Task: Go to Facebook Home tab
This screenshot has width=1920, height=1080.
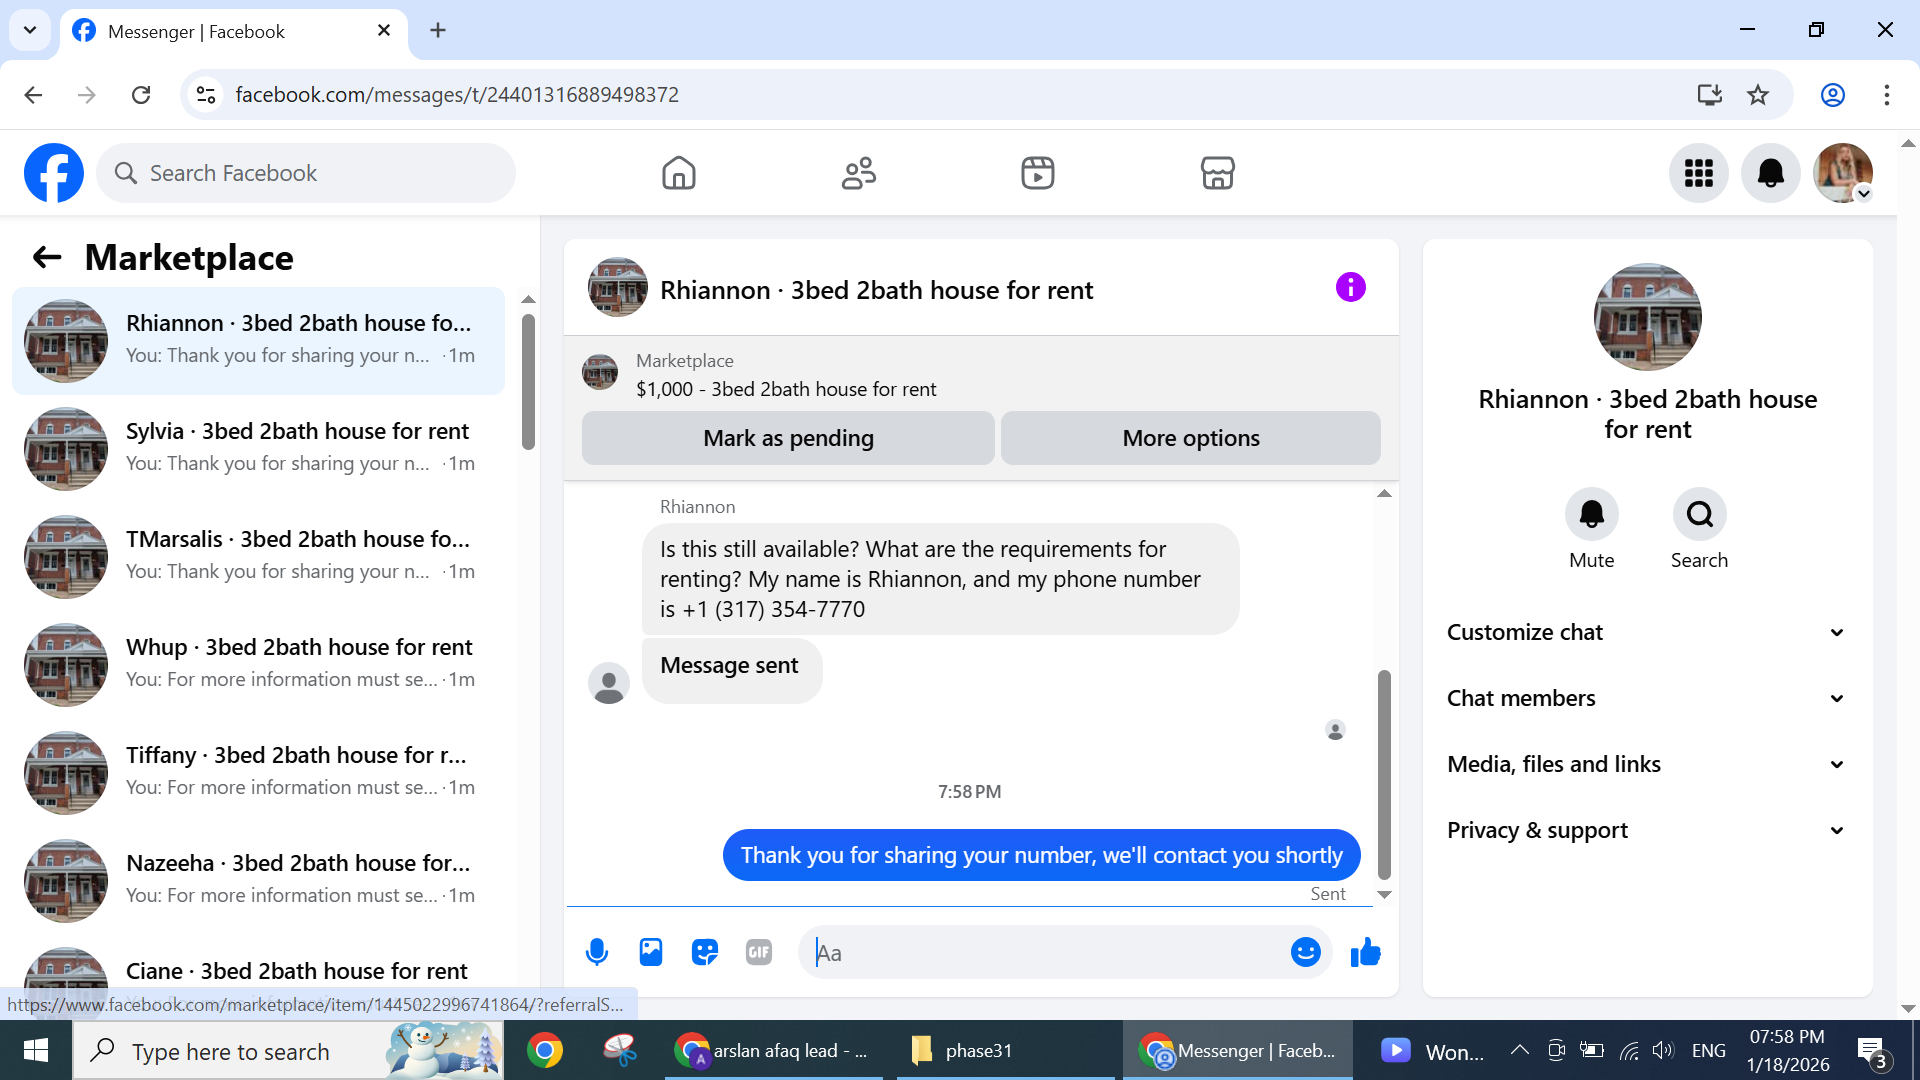Action: 678,173
